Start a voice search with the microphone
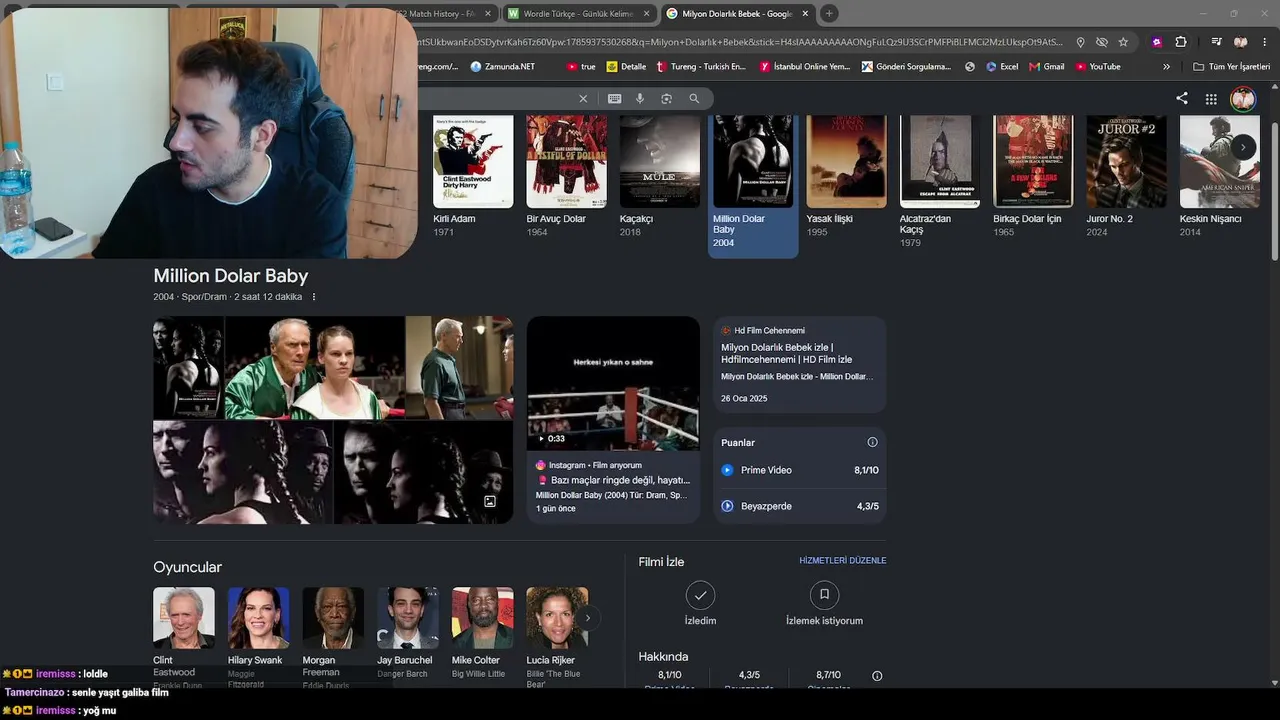Viewport: 1280px width, 720px height. [640, 99]
